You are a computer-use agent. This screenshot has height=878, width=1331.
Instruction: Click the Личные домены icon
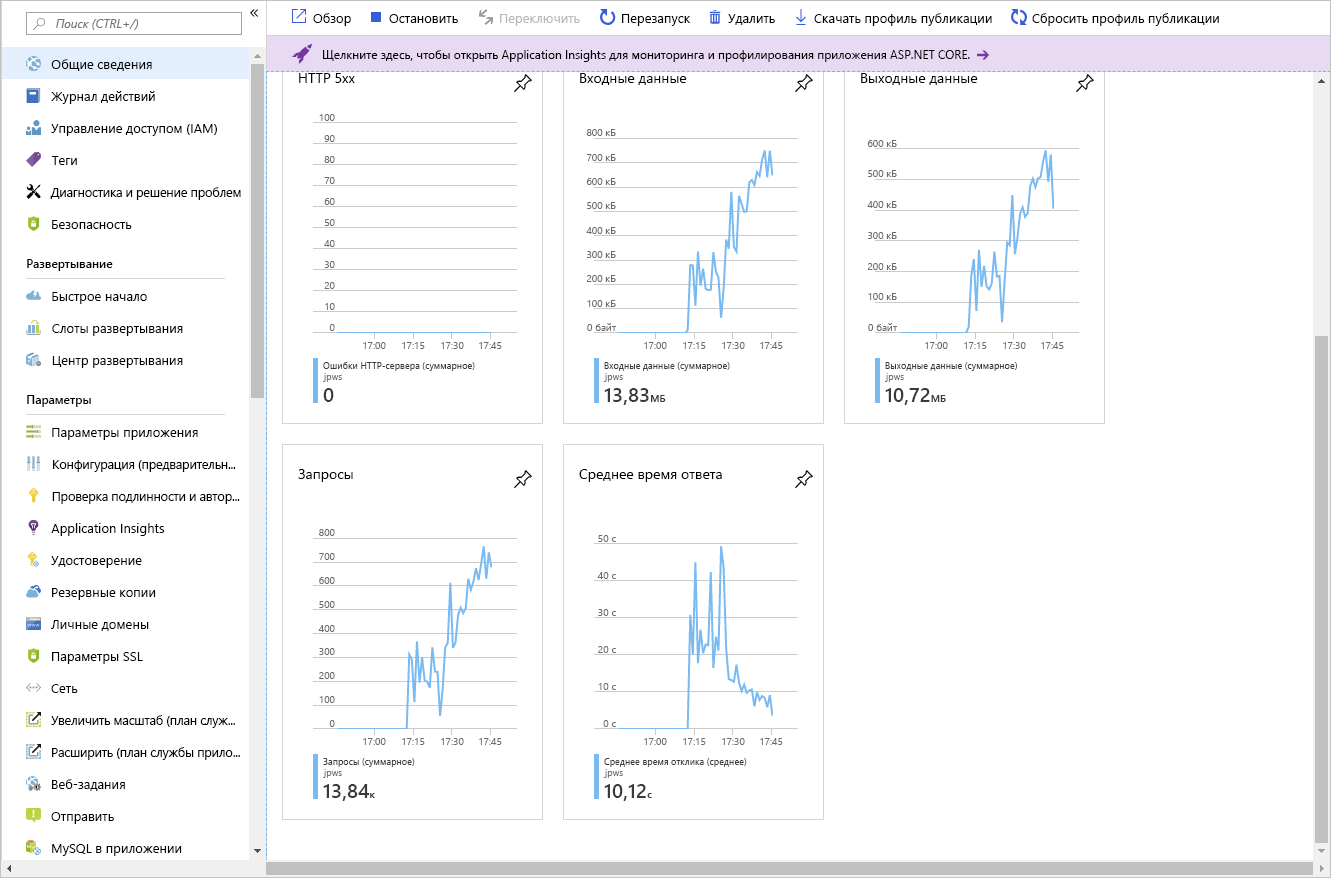pos(33,624)
